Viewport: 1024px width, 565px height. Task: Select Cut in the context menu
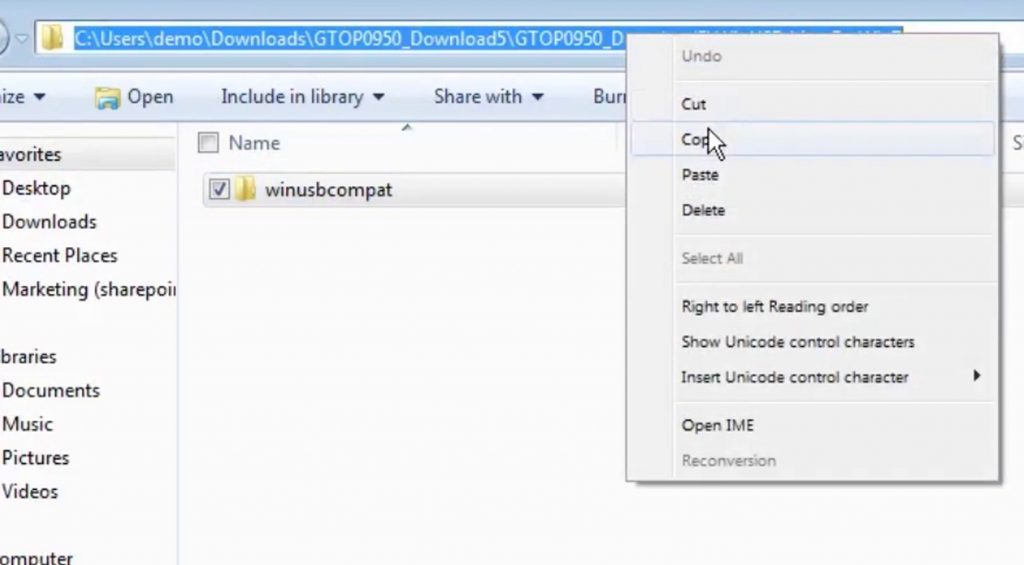pyautogui.click(x=693, y=104)
